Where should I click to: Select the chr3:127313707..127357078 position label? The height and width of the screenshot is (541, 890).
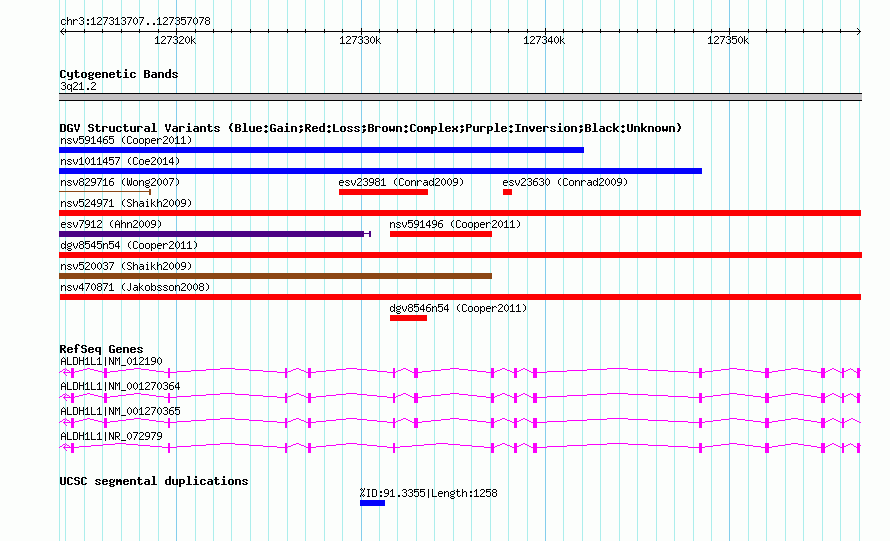(x=135, y=21)
